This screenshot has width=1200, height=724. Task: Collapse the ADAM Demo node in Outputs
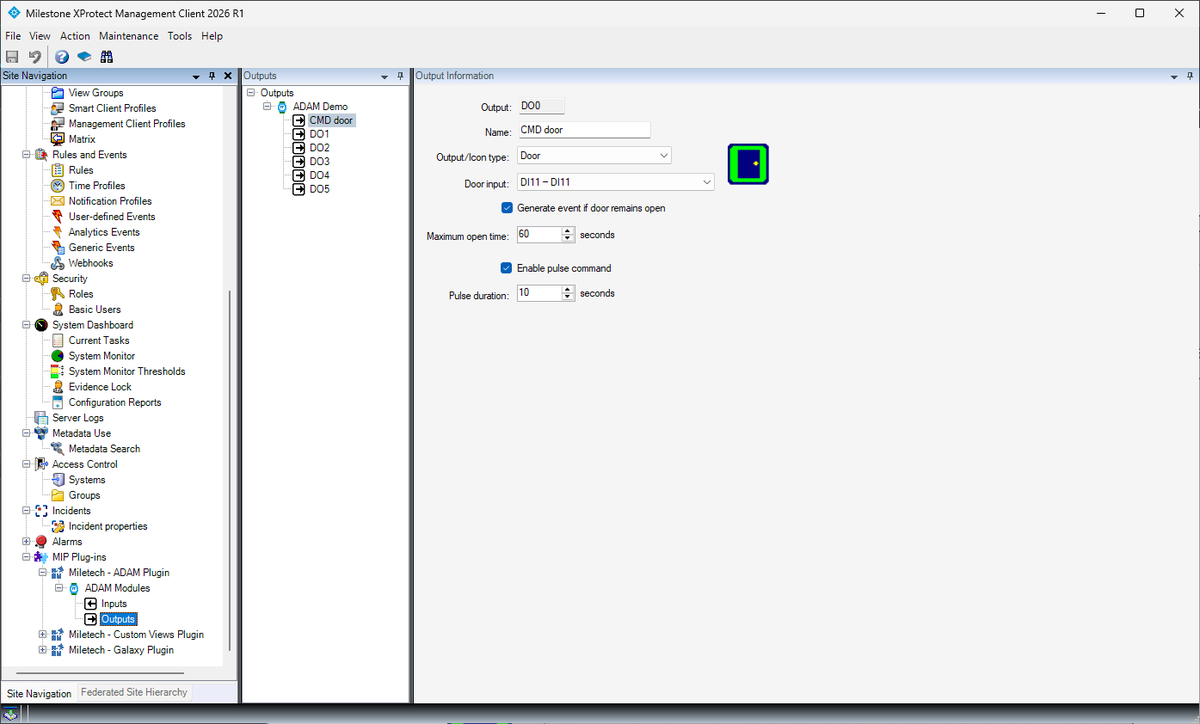pyautogui.click(x=267, y=107)
